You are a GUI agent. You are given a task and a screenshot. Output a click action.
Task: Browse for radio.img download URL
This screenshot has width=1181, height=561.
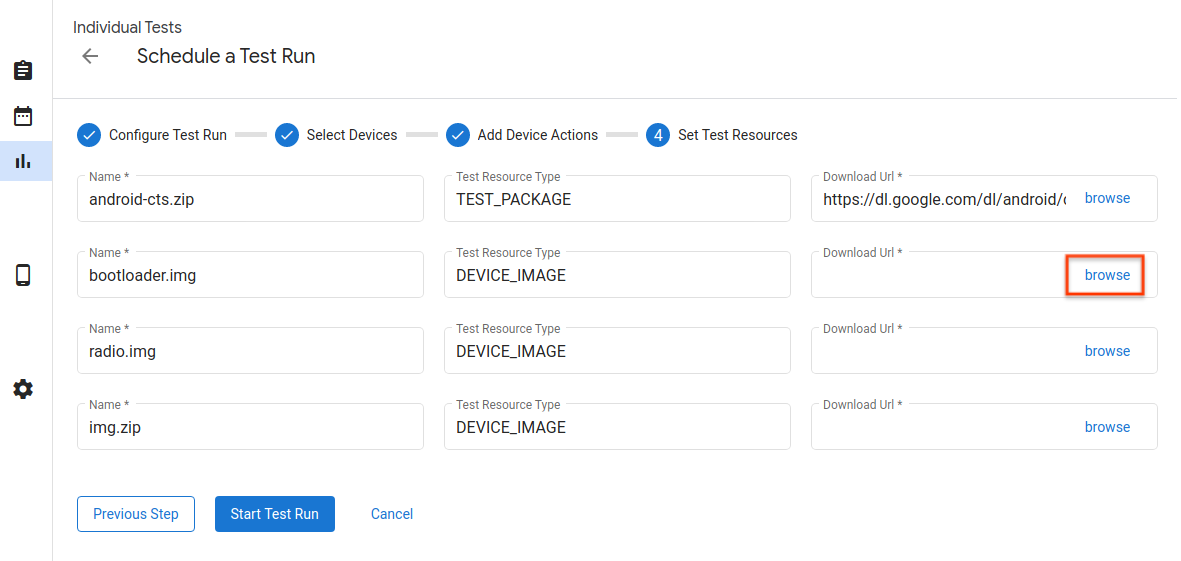(1107, 351)
